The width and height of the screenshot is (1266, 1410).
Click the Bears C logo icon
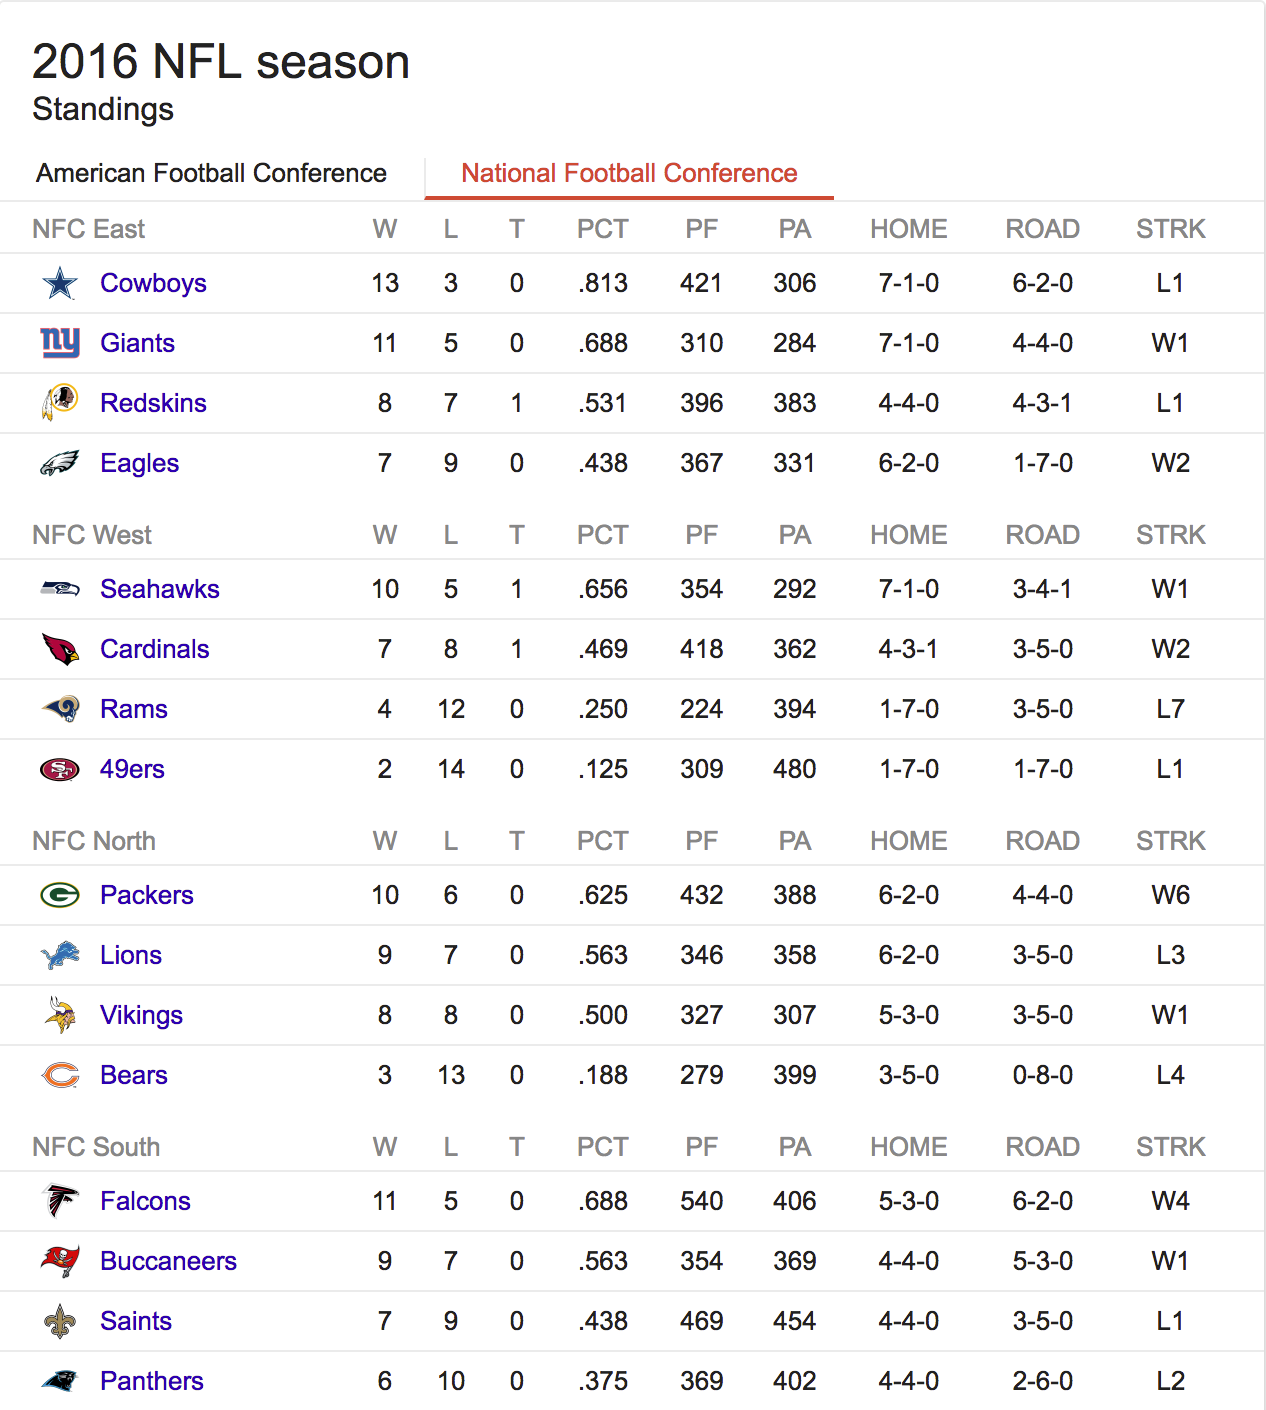[x=60, y=1075]
